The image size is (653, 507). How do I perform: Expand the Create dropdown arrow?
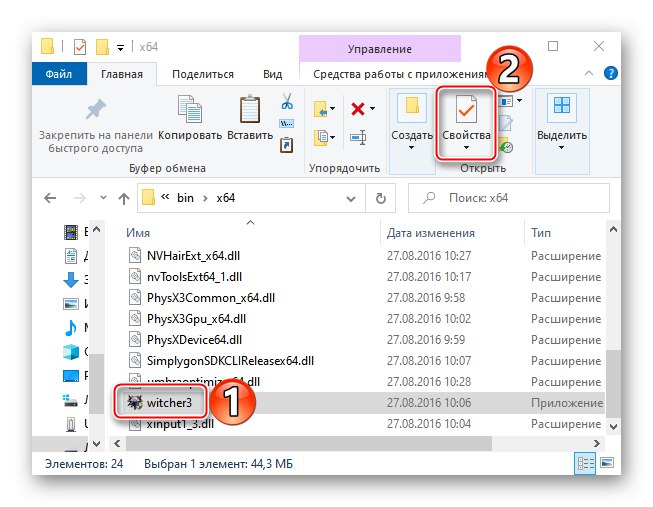pos(411,147)
